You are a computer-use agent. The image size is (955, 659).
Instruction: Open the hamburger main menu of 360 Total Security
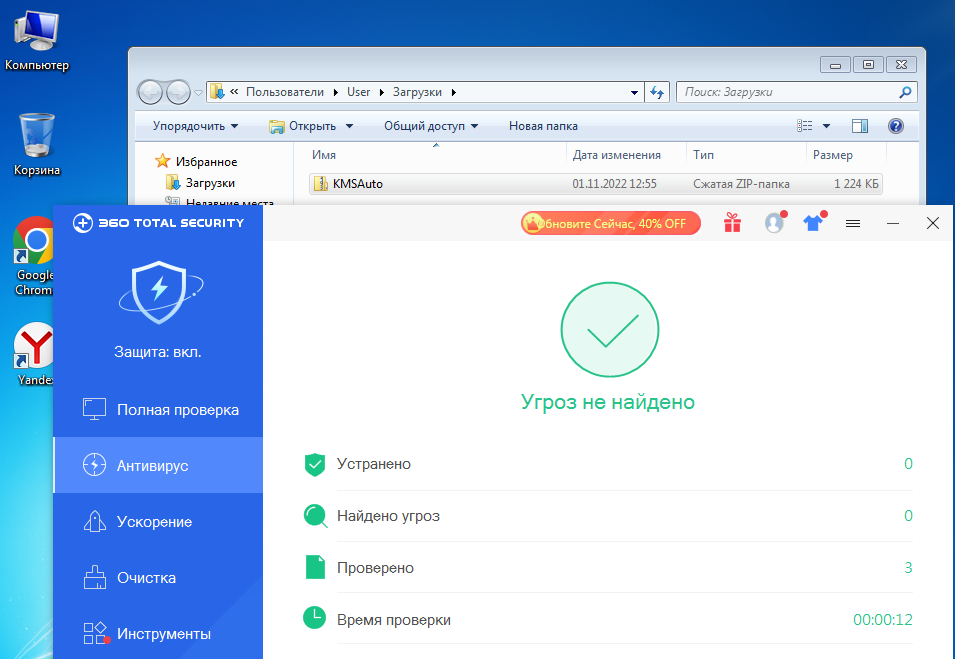(x=853, y=224)
